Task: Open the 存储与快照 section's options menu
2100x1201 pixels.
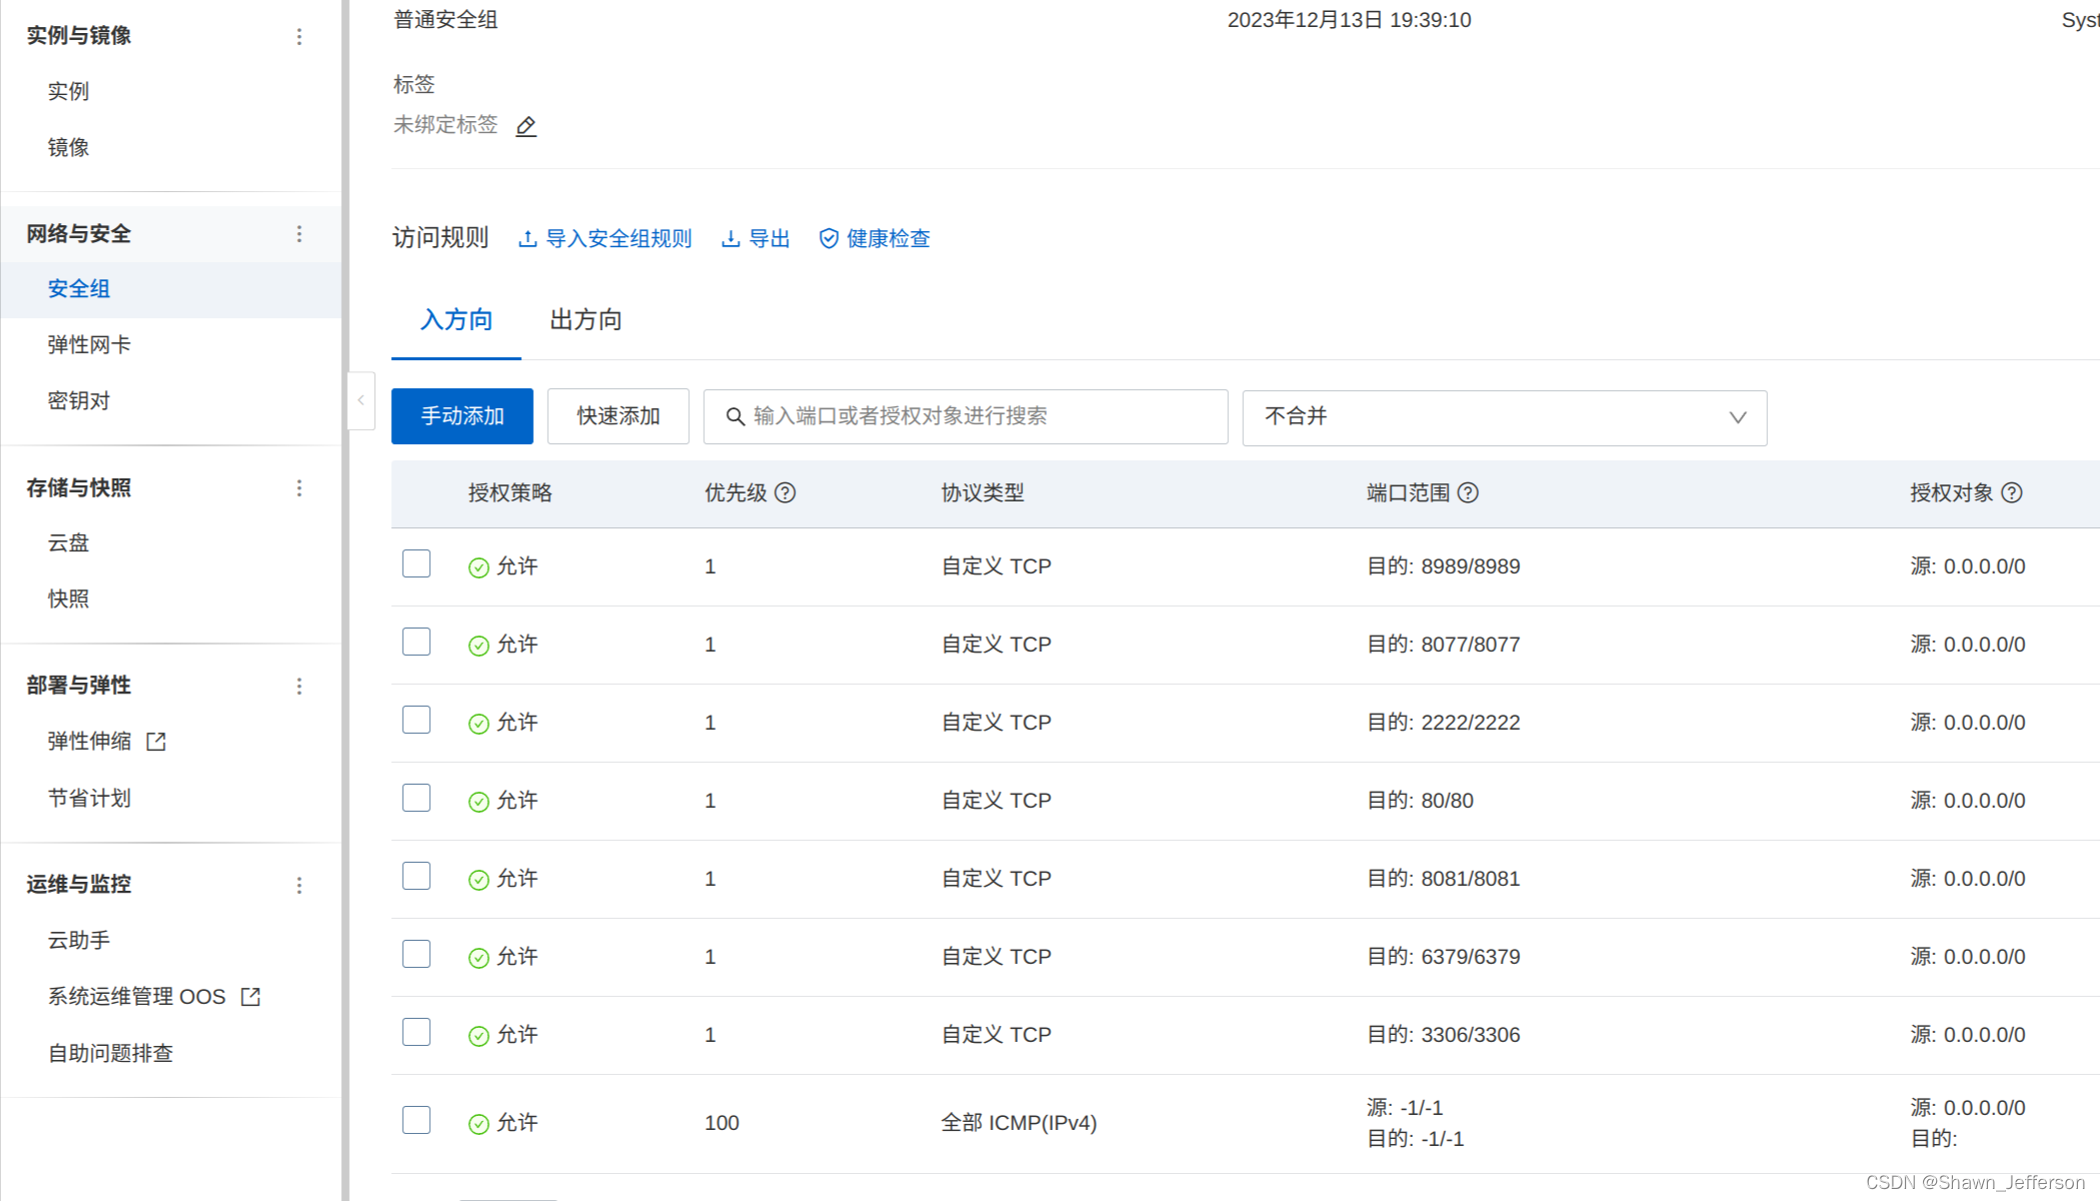Action: [299, 488]
